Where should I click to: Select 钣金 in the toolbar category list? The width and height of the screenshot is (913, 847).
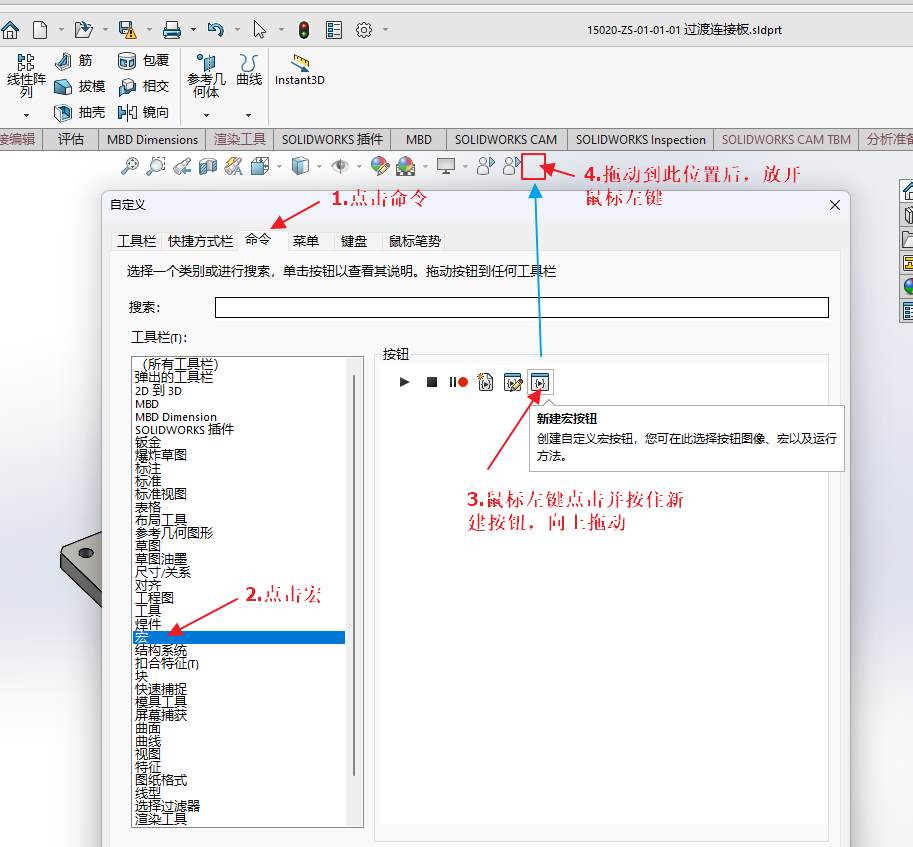pyautogui.click(x=148, y=442)
